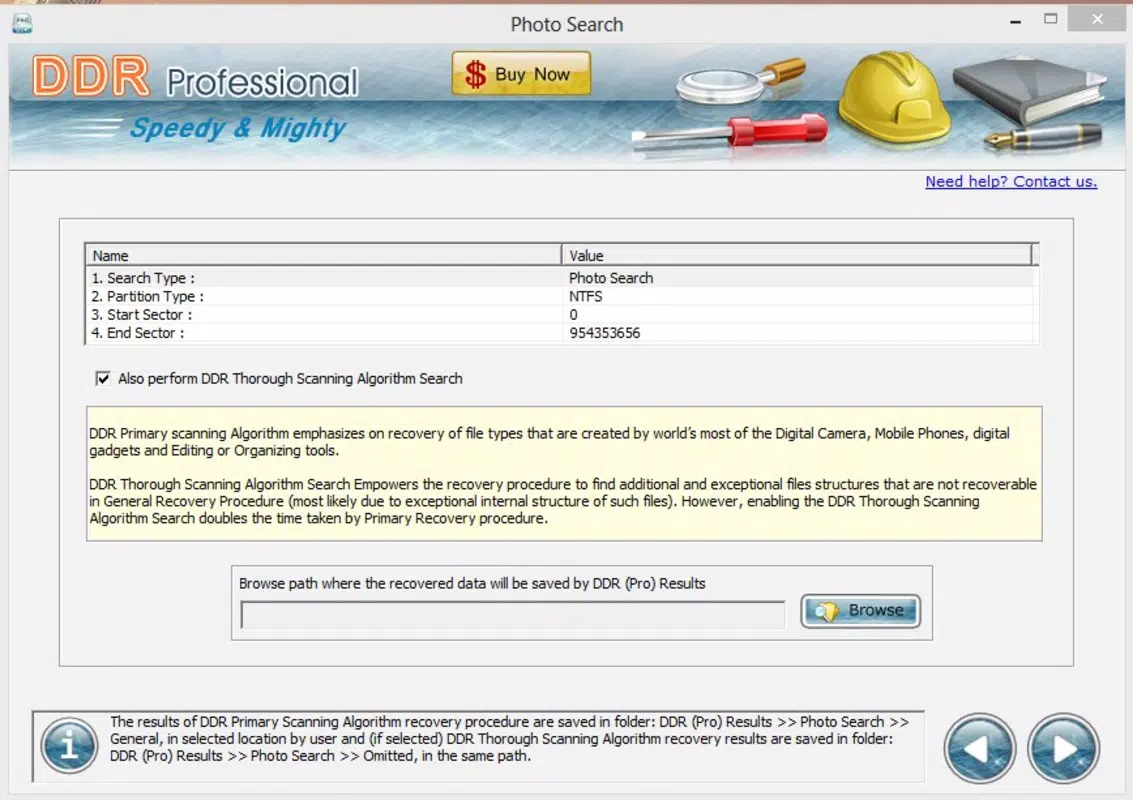Toggle DDR Thorough Scanning Algorithm Search checkbox
This screenshot has height=800, width=1133.
tap(103, 379)
